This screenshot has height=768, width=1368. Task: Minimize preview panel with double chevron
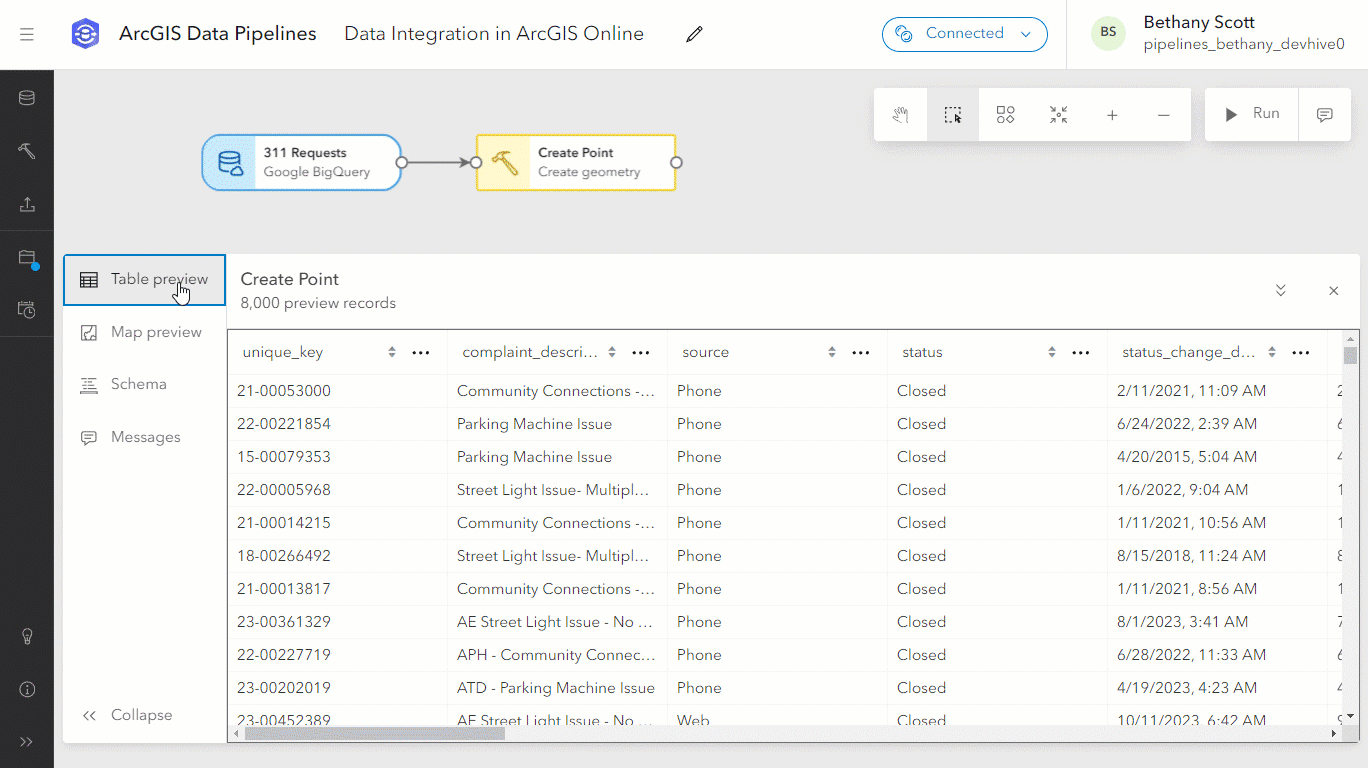[1281, 291]
